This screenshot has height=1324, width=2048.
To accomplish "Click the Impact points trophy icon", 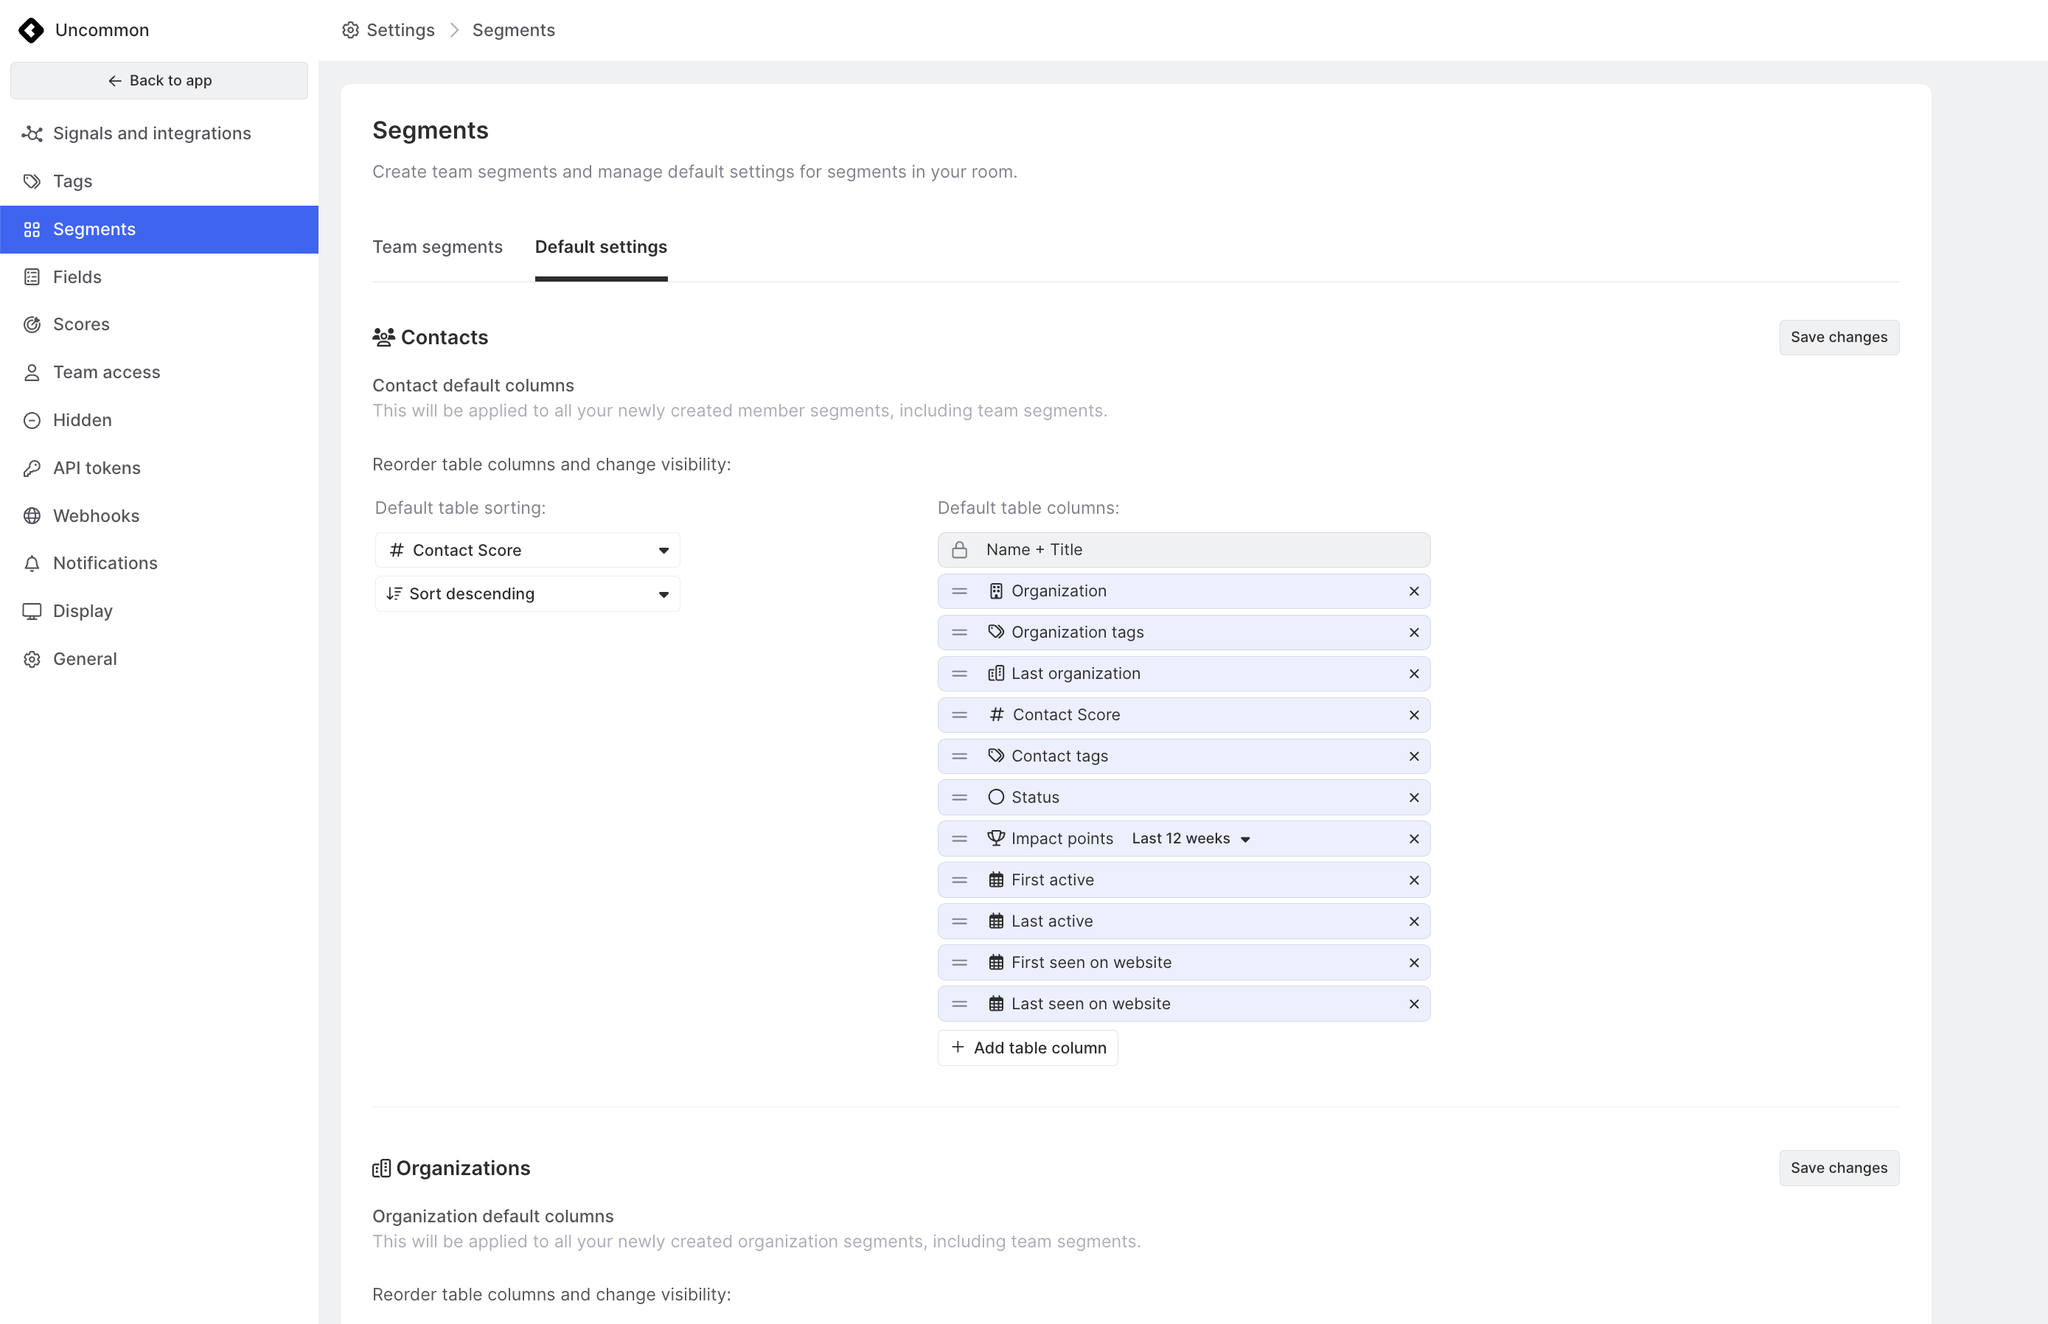I will (x=996, y=838).
